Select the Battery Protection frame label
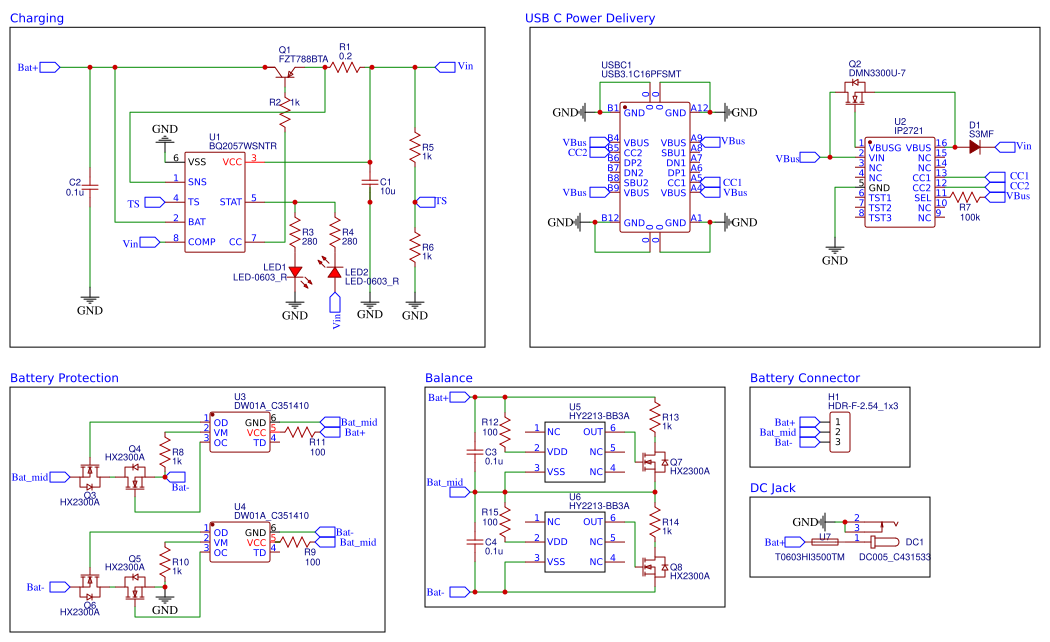The width and height of the screenshot is (1050, 642). pos(63,378)
